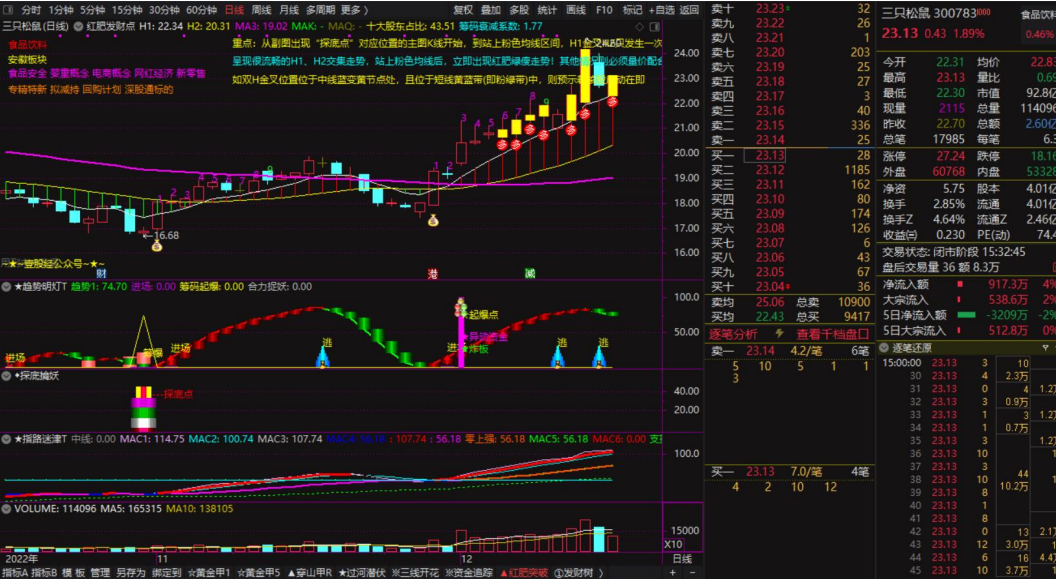Image resolution: width=1056 pixels, height=579 pixels.
Task: Click 查看千档盘口 link
Action: point(834,334)
